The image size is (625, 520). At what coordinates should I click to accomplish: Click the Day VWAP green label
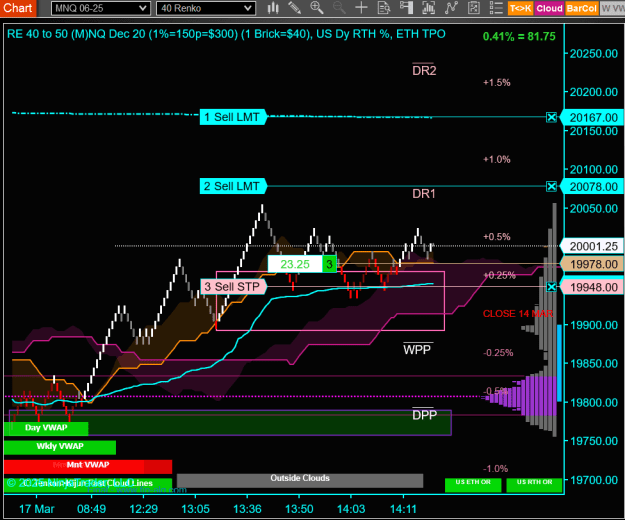tap(46, 428)
